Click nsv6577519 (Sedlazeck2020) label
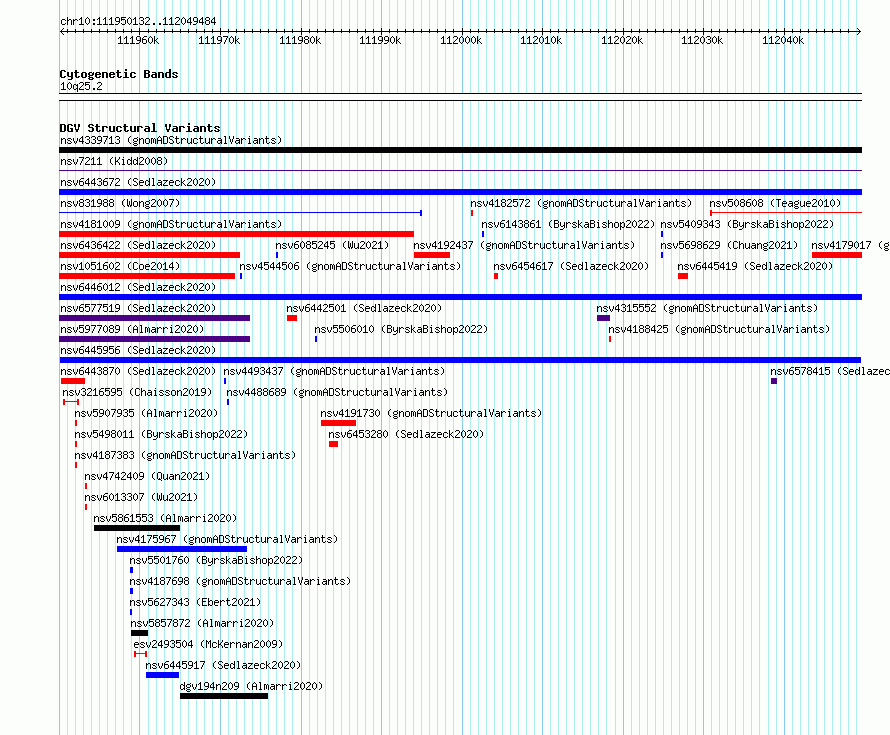 (138, 308)
